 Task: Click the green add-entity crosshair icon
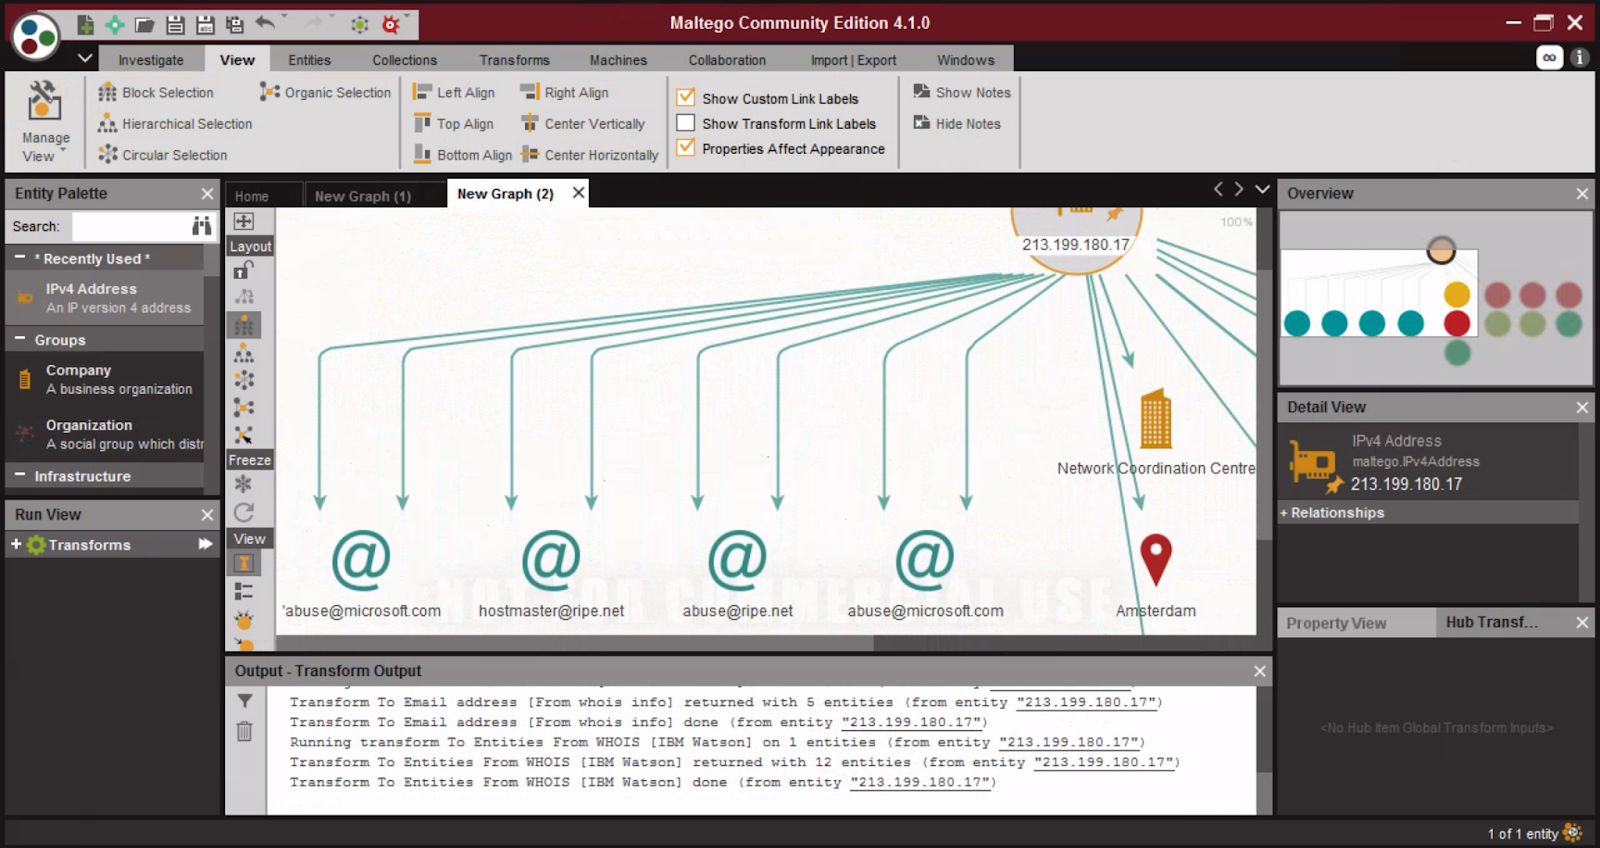click(x=115, y=24)
